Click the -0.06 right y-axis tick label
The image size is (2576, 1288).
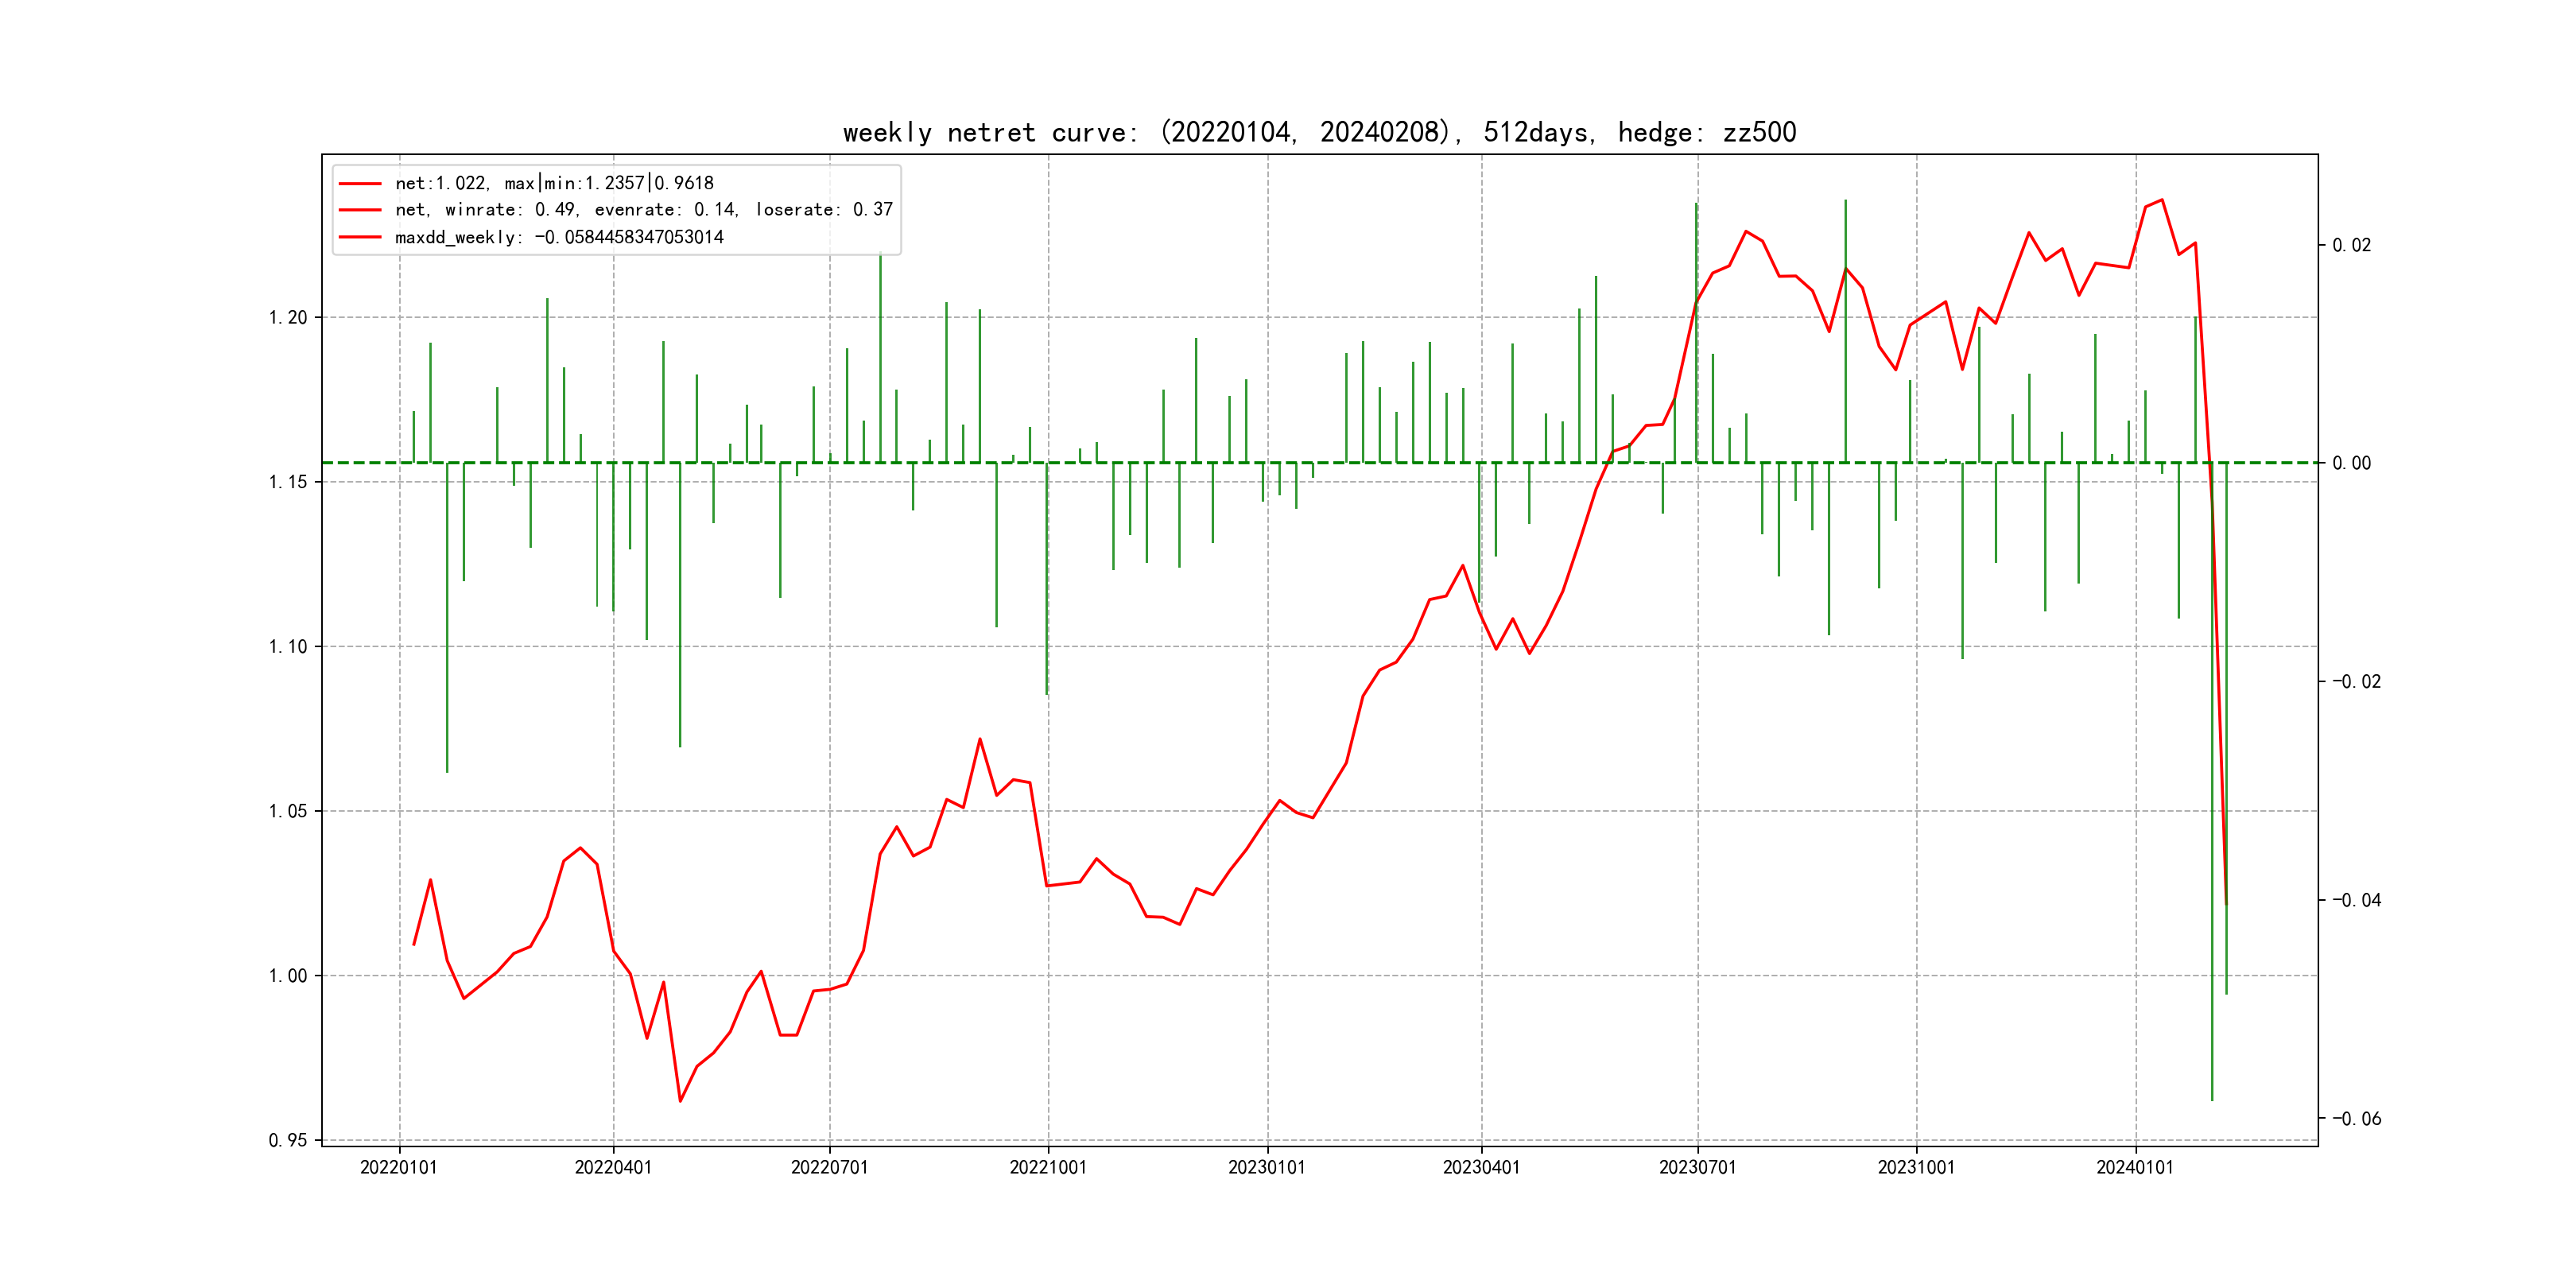[x=2356, y=1119]
